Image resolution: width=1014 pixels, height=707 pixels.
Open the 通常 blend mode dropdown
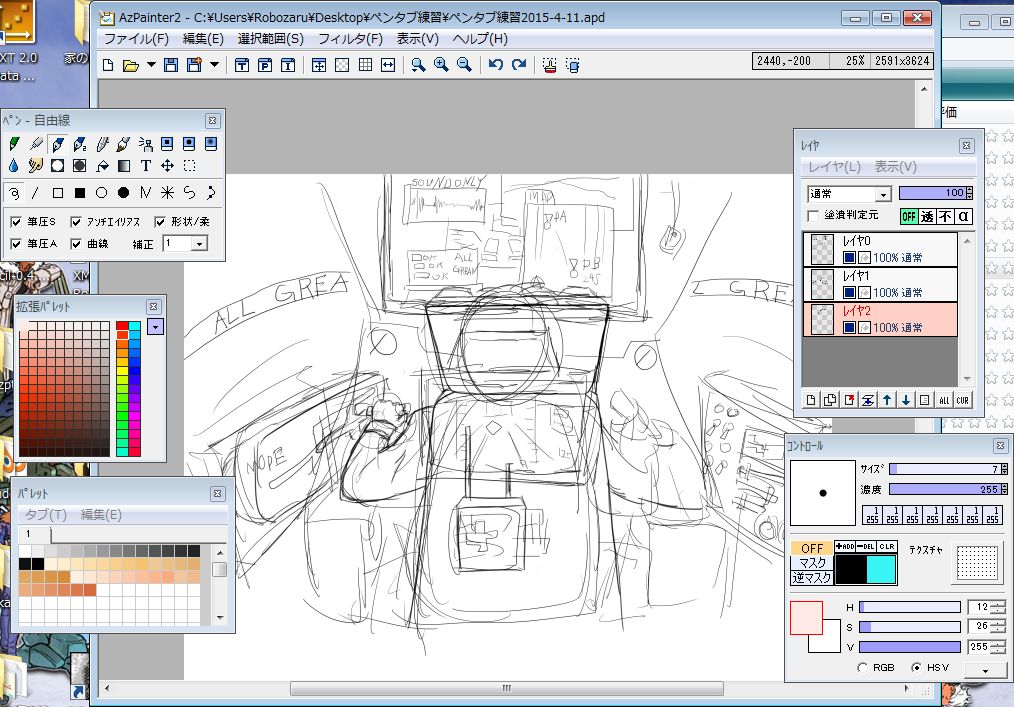(x=883, y=194)
